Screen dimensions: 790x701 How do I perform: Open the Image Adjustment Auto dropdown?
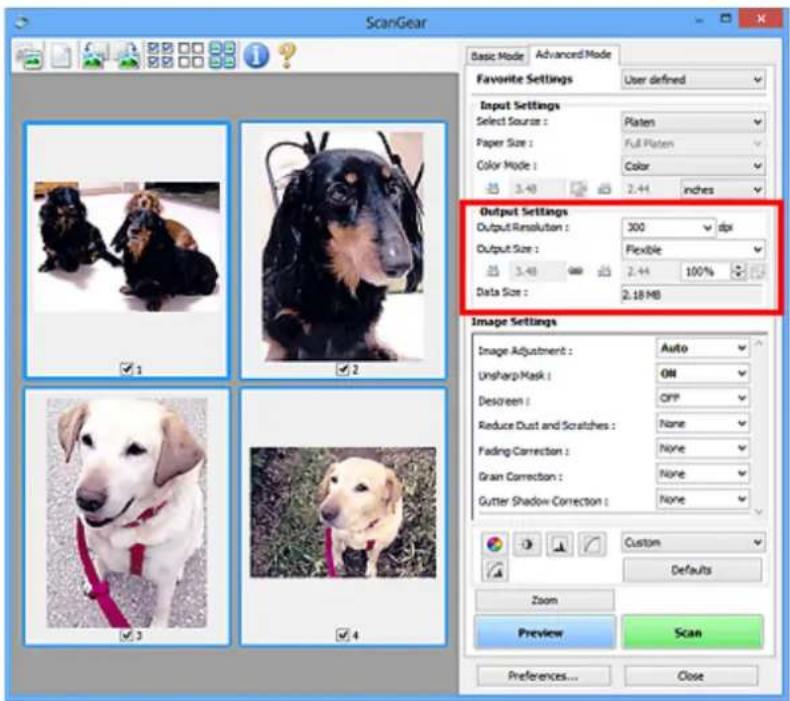[703, 348]
